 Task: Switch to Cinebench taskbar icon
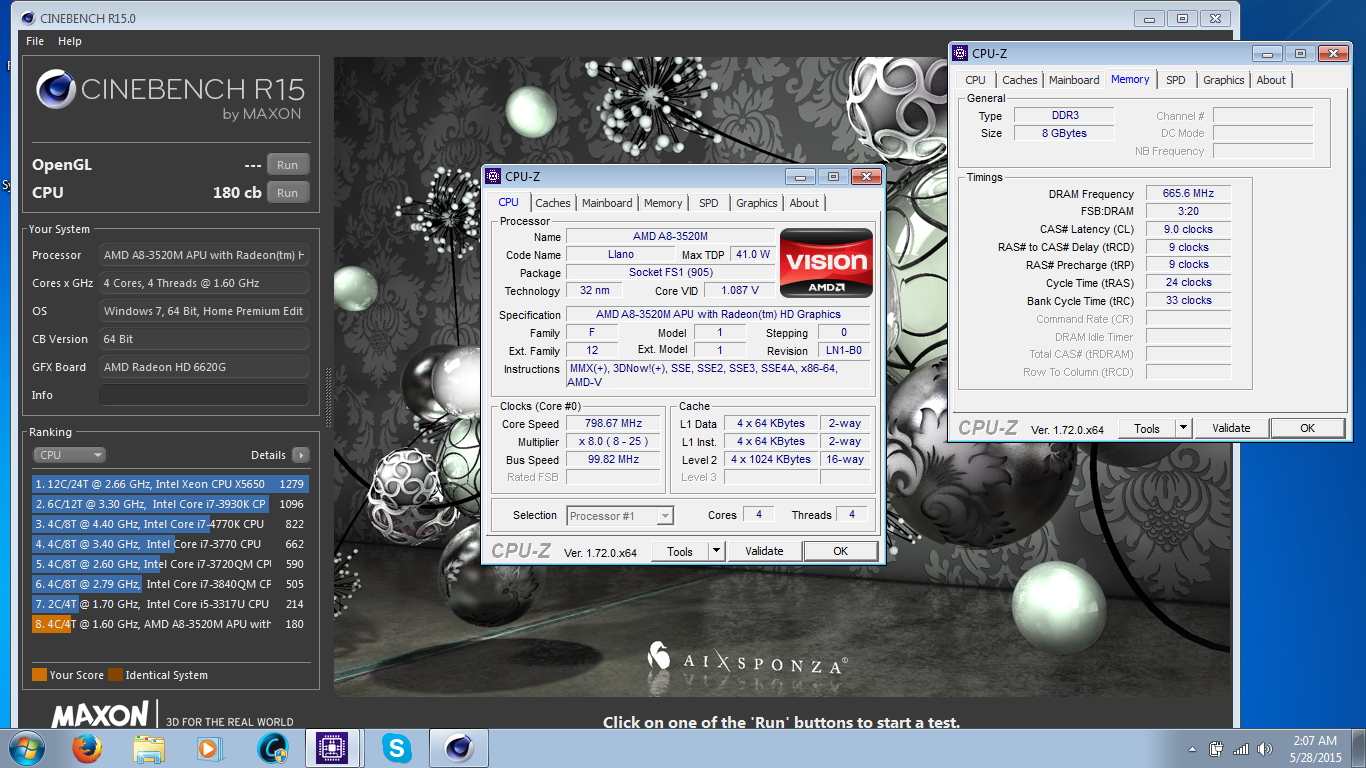[459, 748]
